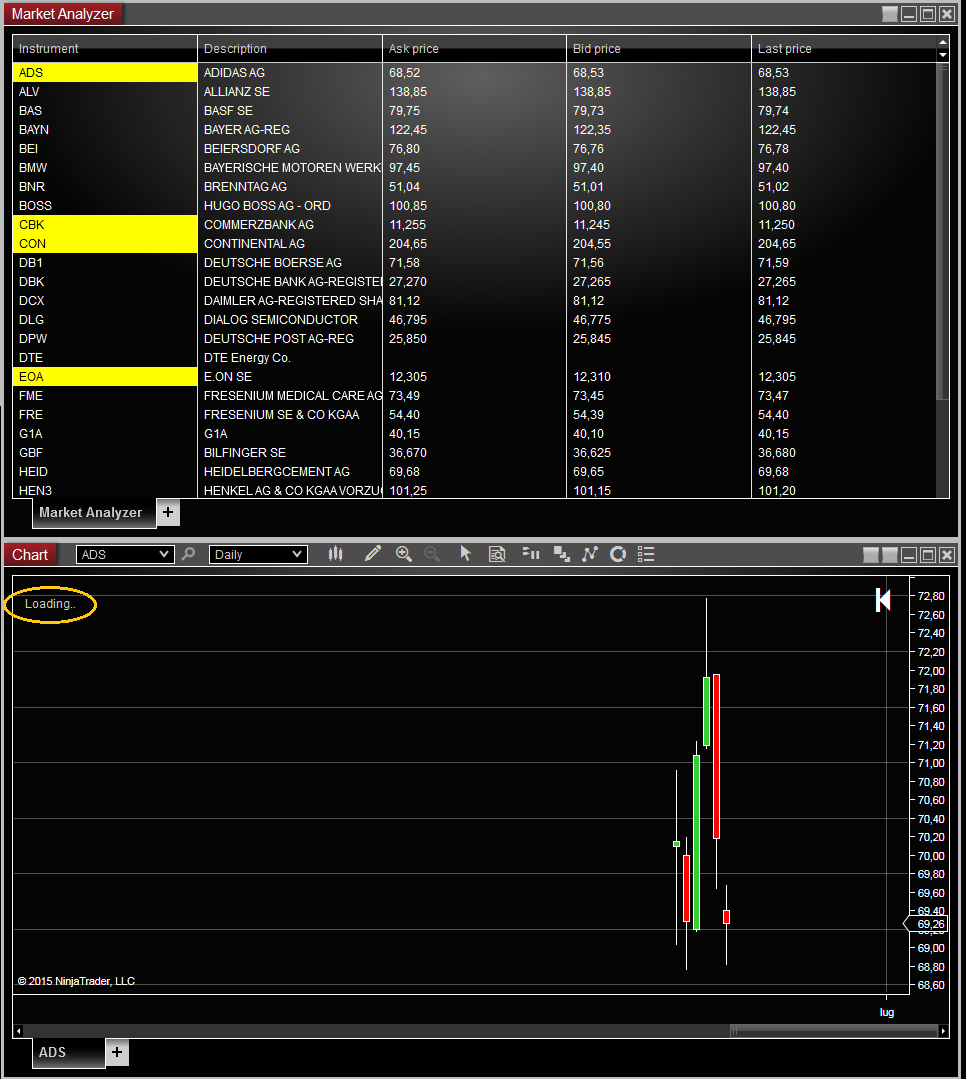
Task: Select the ALV instrument cell
Action: point(105,92)
